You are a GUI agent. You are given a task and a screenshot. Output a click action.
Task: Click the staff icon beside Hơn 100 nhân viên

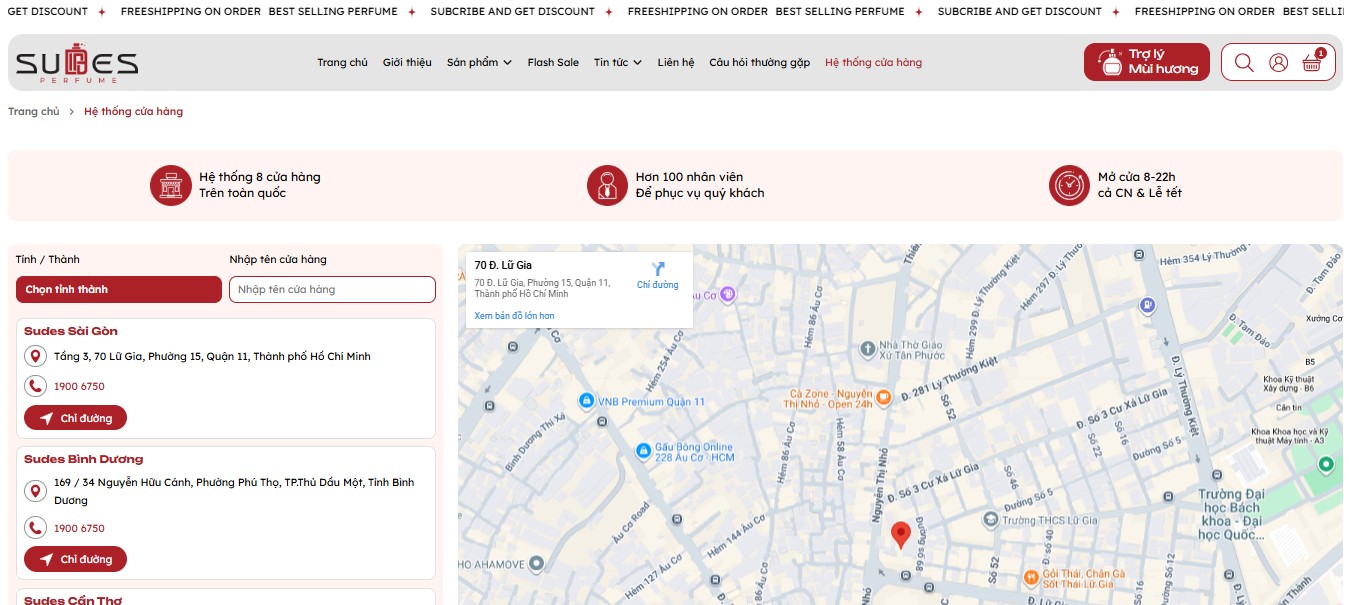(607, 185)
